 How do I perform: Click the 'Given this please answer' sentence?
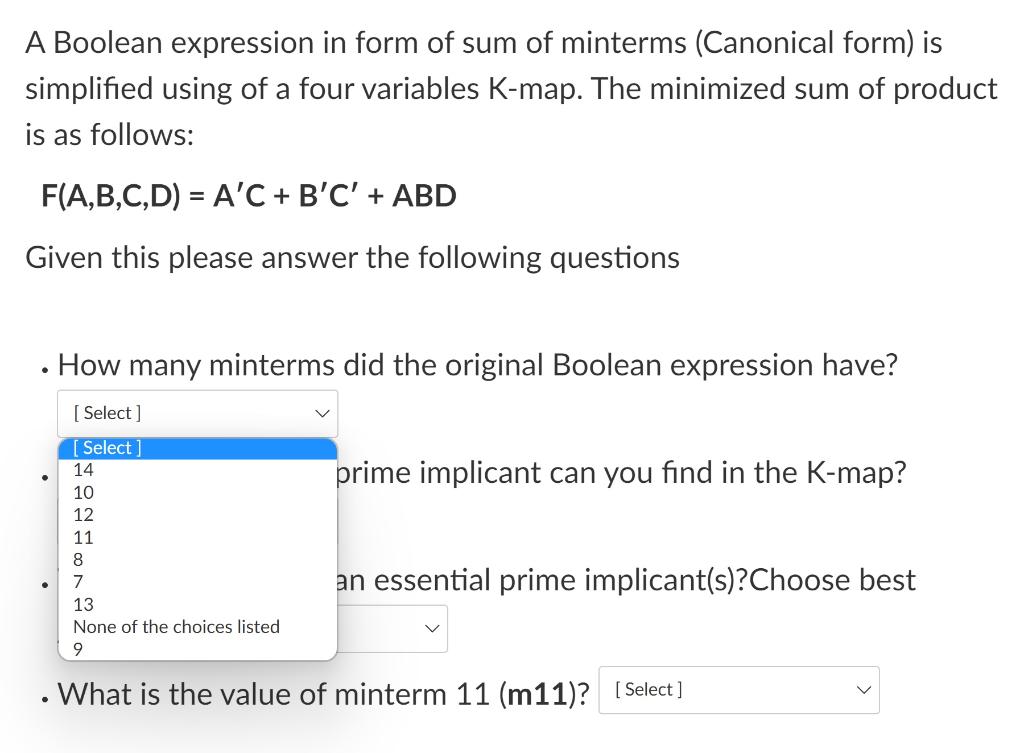pos(352,258)
